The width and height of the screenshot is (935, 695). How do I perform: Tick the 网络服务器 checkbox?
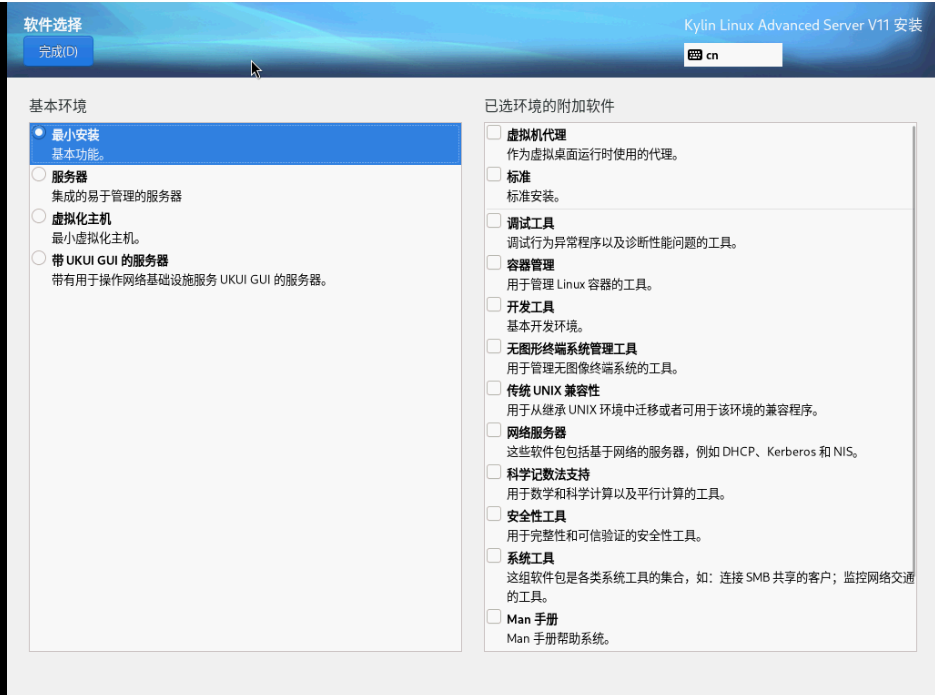494,431
